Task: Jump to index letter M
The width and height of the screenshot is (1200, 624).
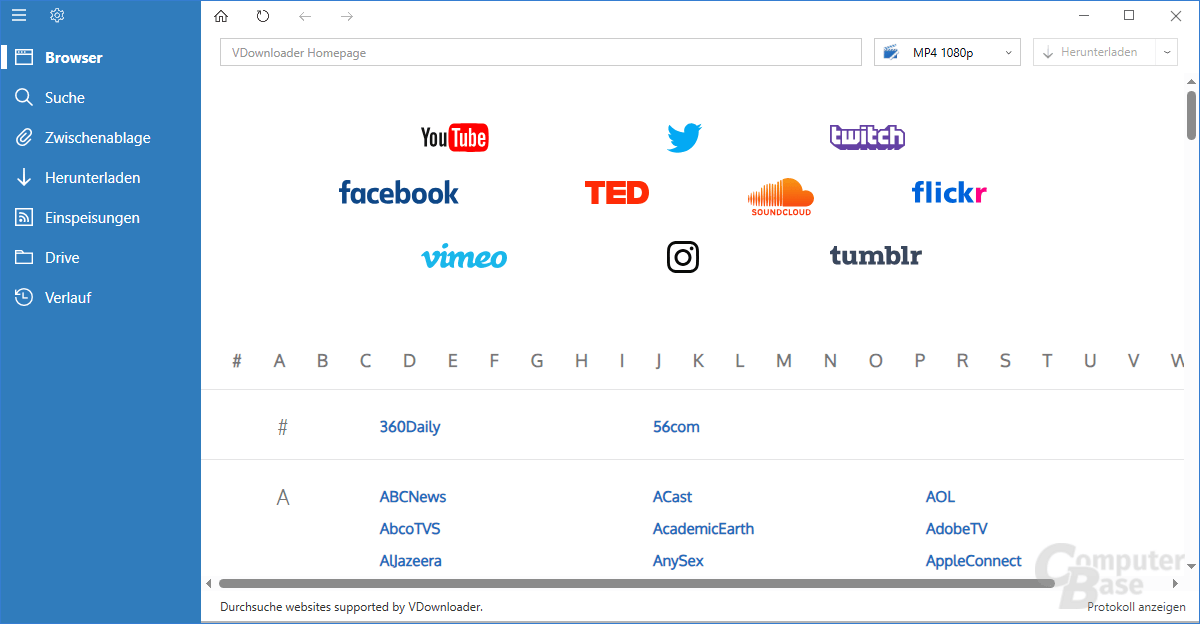Action: pyautogui.click(x=784, y=361)
